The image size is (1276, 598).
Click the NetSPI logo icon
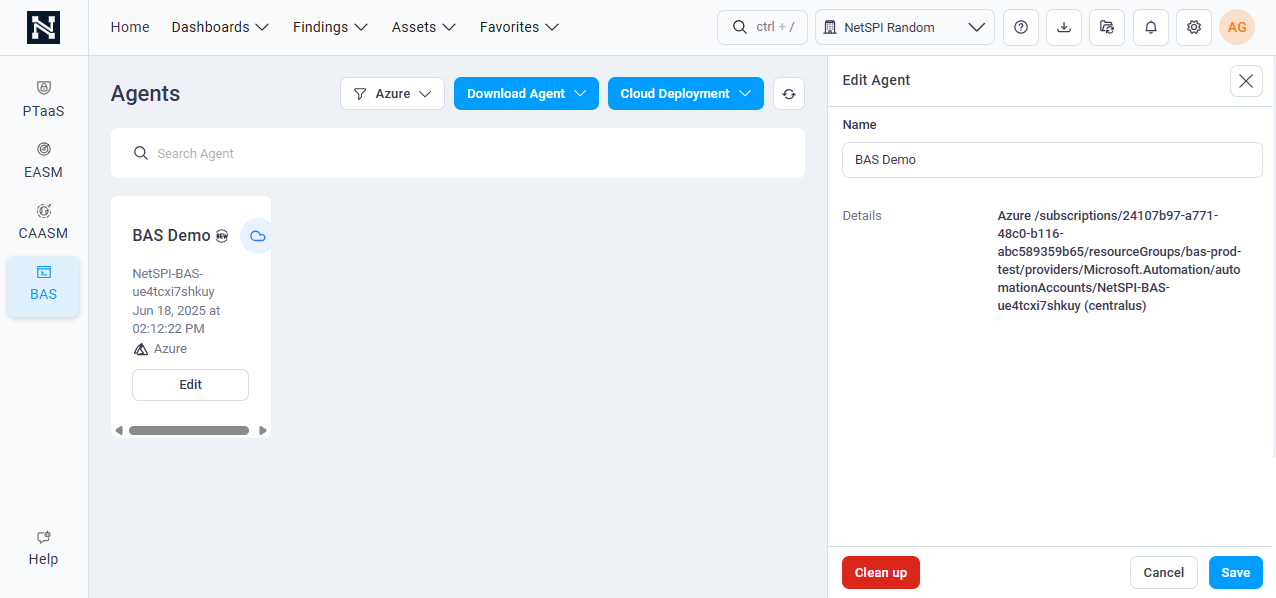[44, 27]
